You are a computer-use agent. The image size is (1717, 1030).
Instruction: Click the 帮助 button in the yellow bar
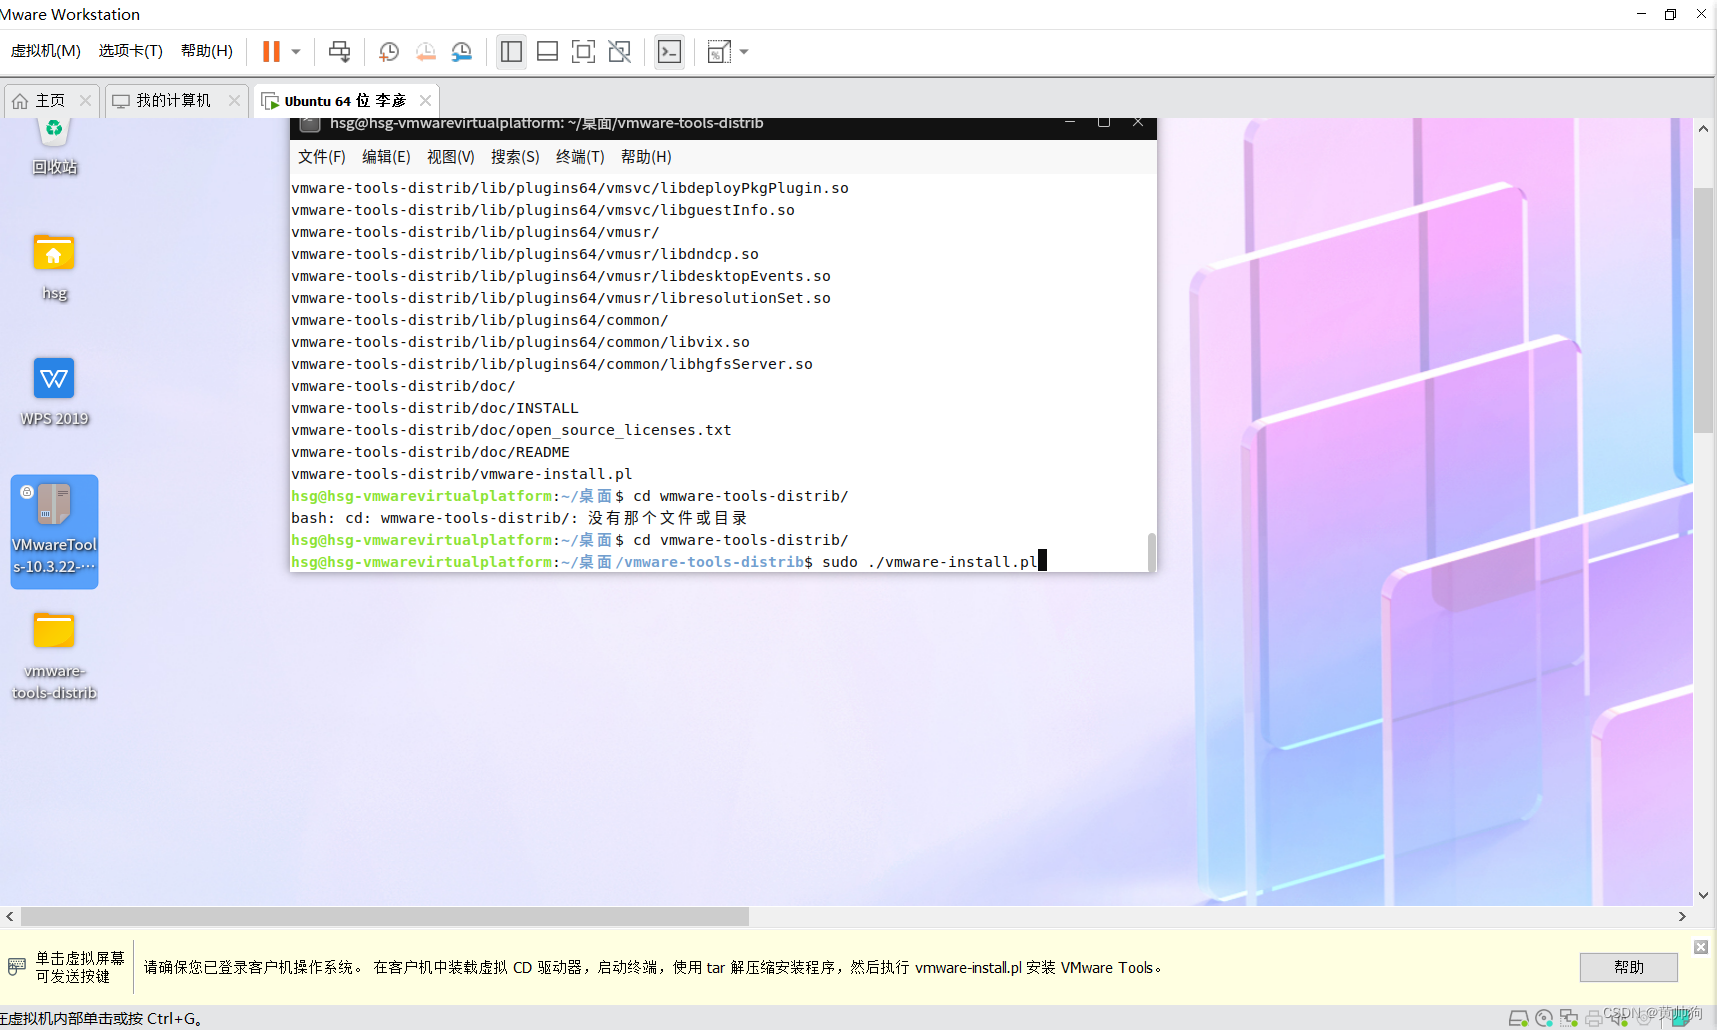pyautogui.click(x=1629, y=967)
